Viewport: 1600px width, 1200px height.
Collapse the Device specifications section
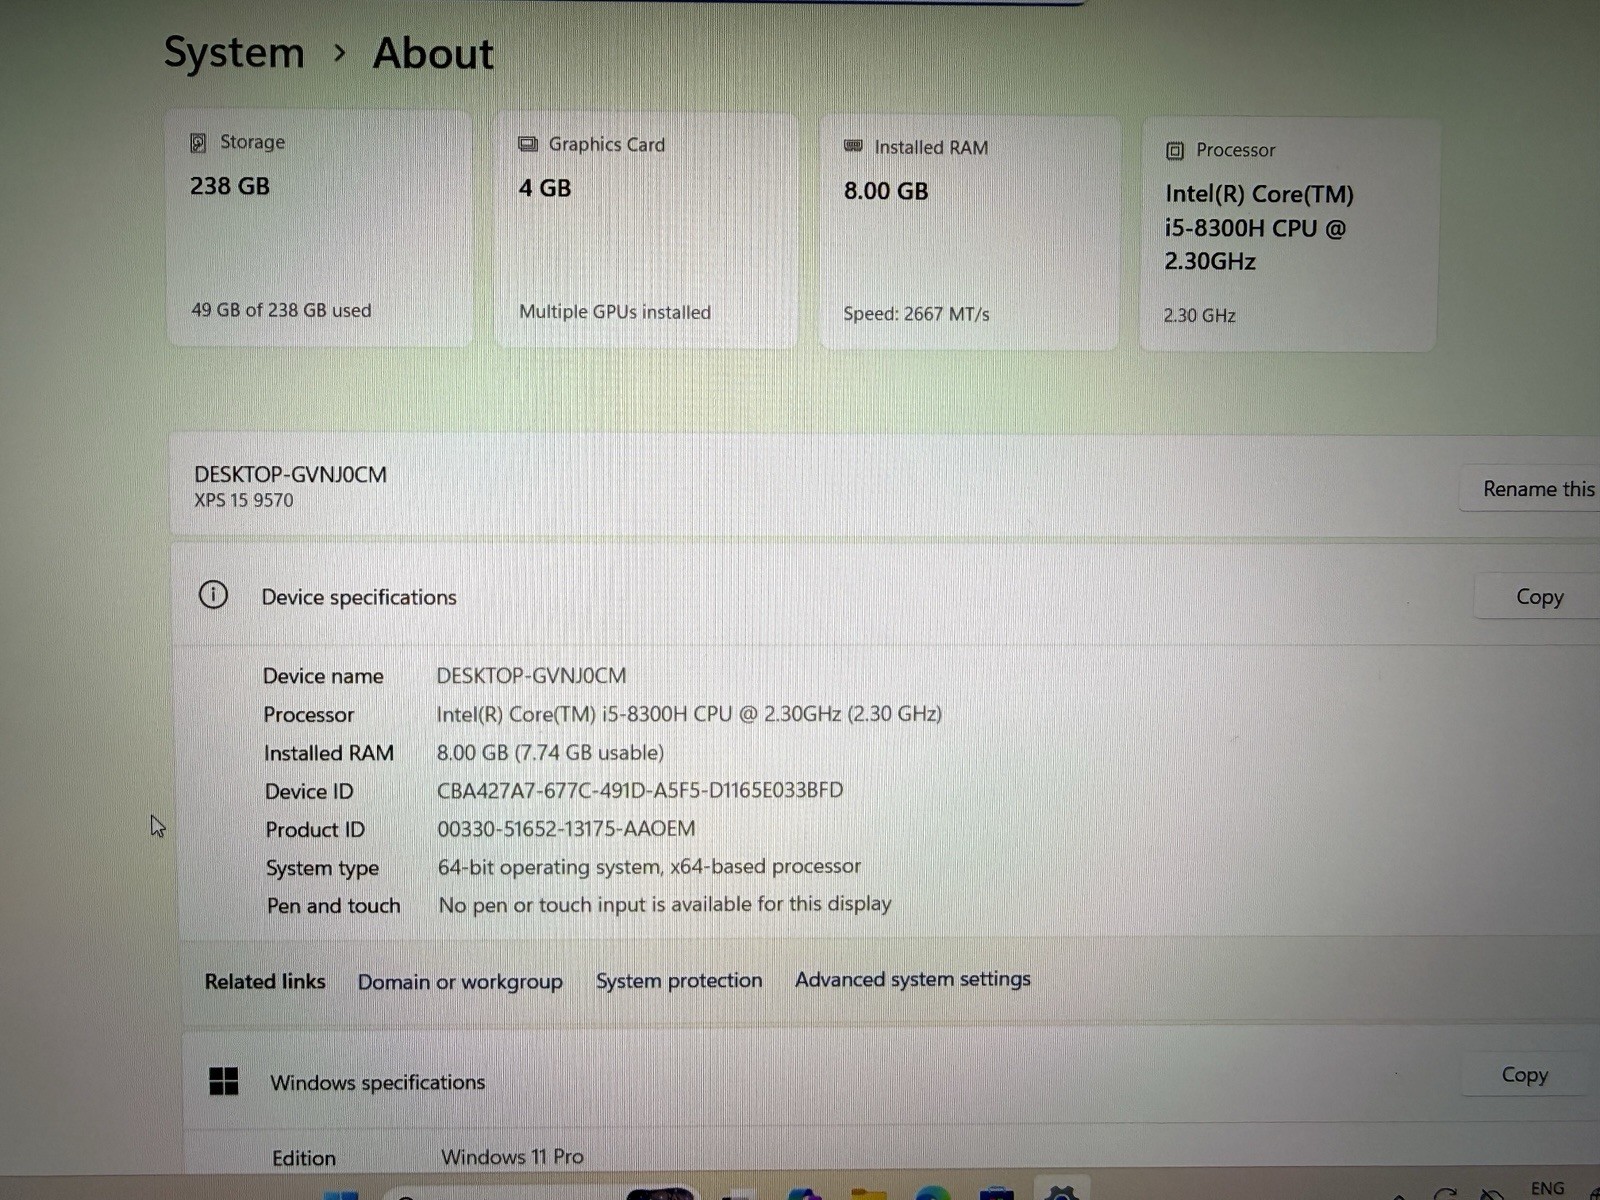point(885,596)
